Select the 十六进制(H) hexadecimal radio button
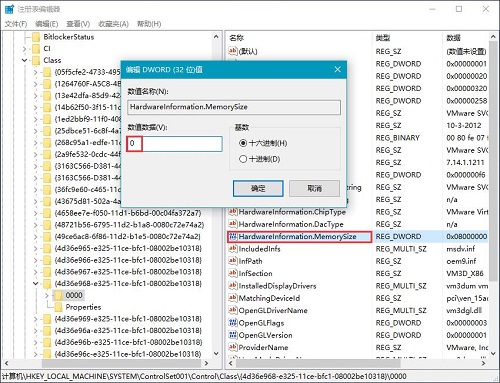This screenshot has height=383, width=500. 243,143
